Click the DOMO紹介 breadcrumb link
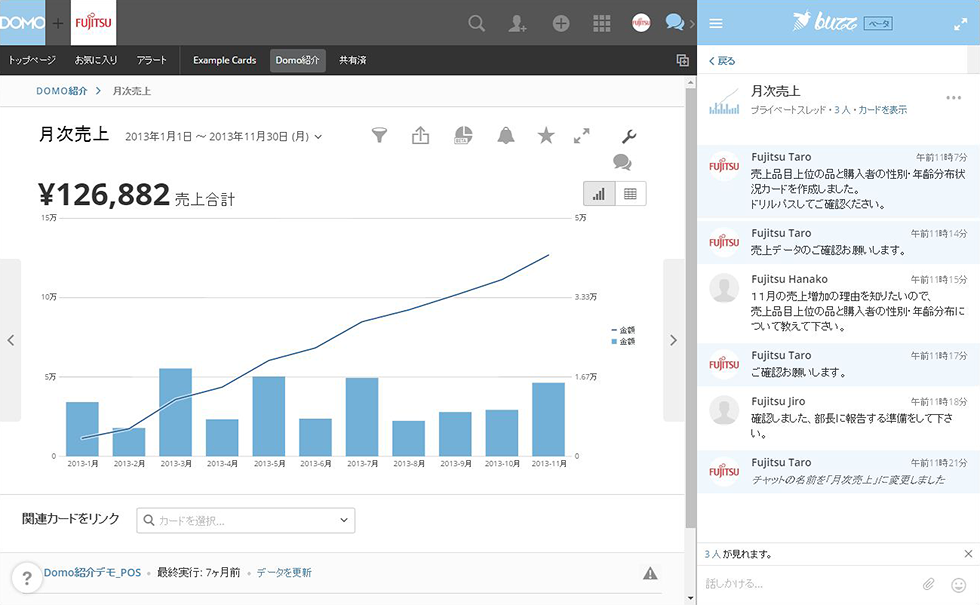This screenshot has height=613, width=980. tap(61, 91)
